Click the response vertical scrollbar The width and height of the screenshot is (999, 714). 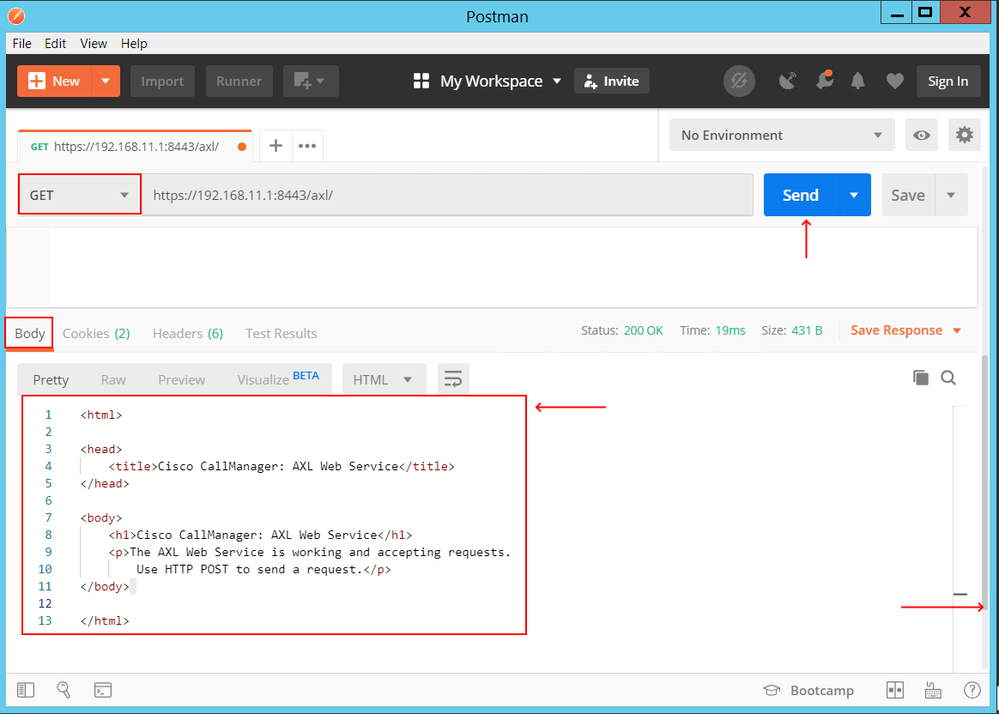pos(985,481)
